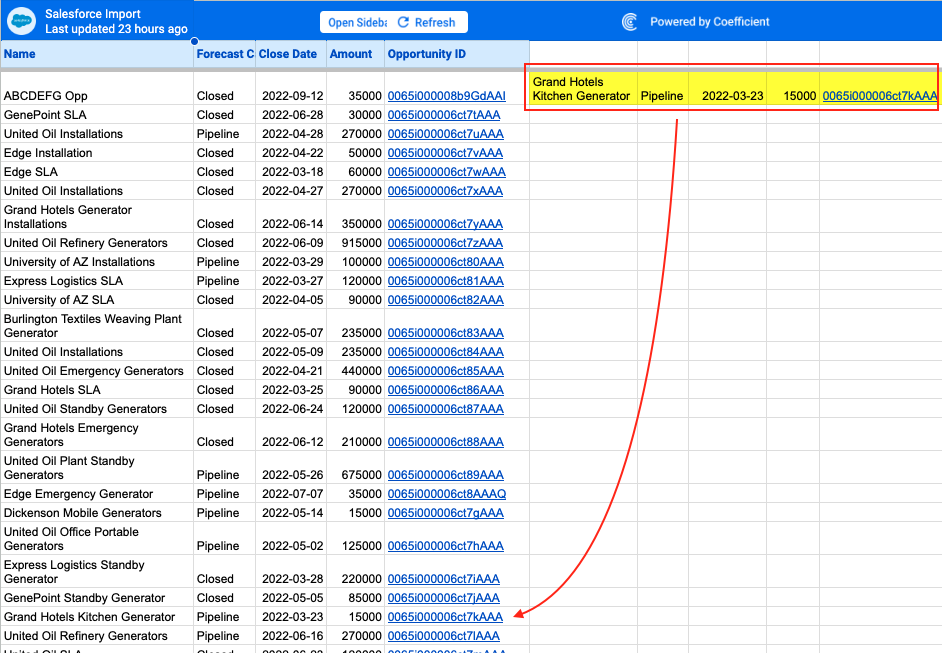Open opportunity link 0065i000006ct7tAAA
The height and width of the screenshot is (653, 942).
444,115
